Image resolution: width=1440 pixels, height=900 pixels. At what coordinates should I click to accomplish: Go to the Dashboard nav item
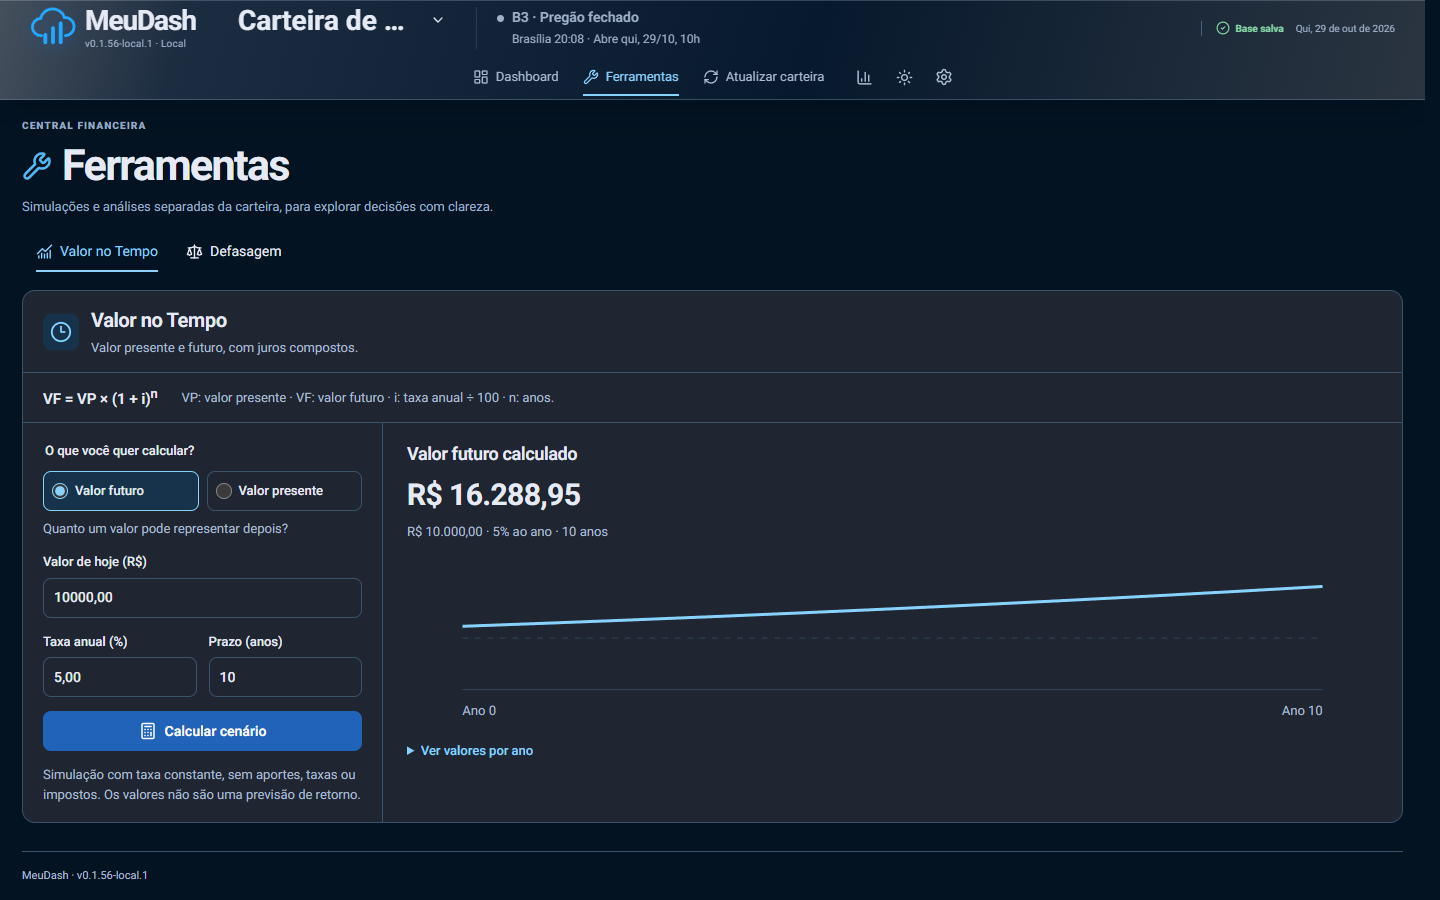(516, 77)
